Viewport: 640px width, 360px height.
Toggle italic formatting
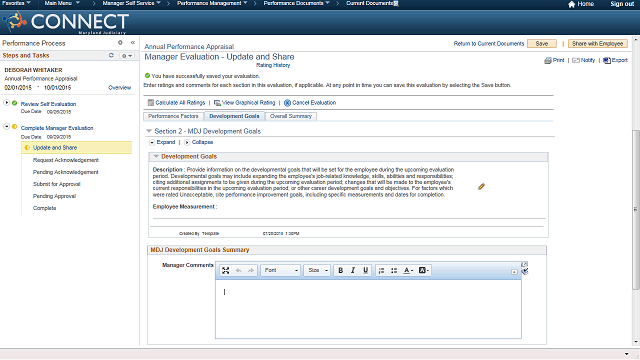[x=353, y=270]
